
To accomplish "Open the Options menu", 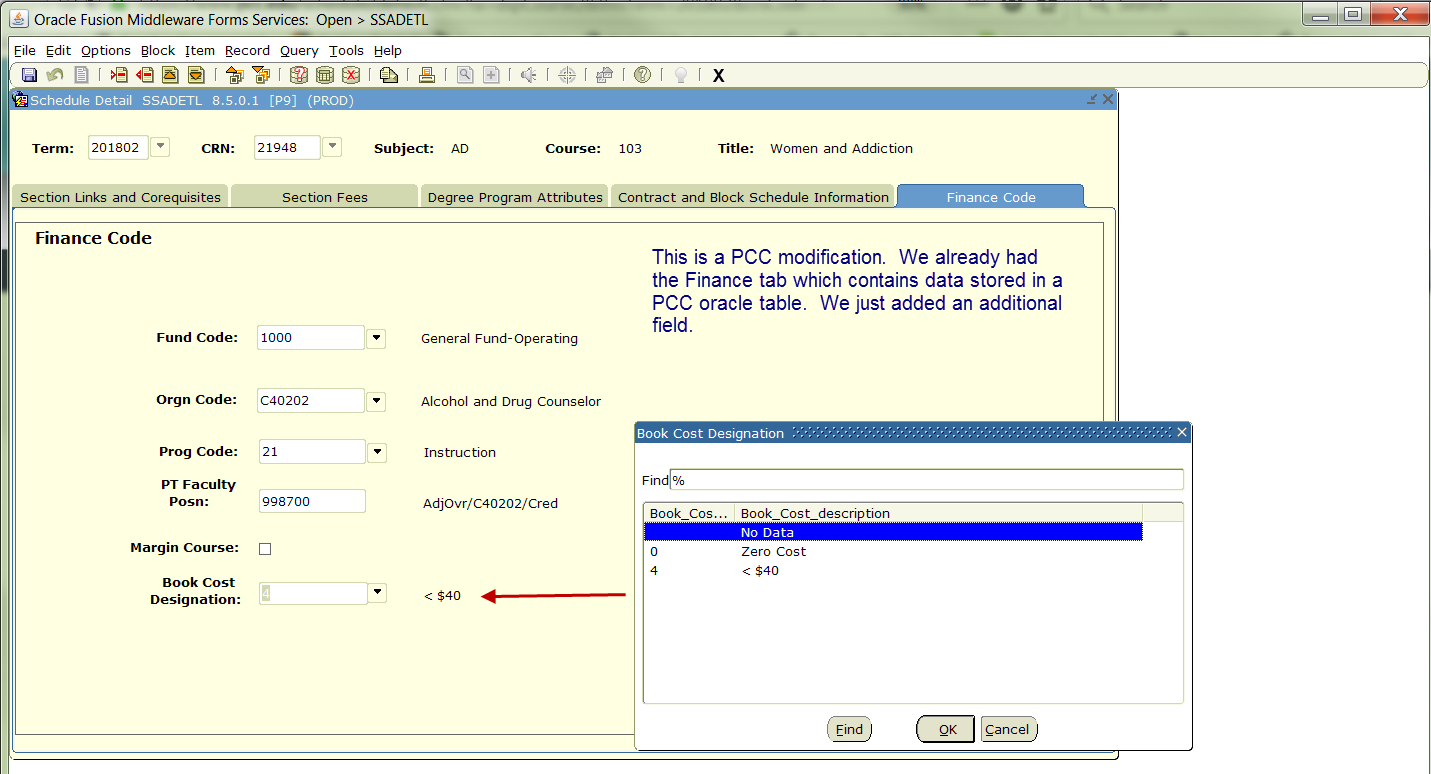I will 106,50.
